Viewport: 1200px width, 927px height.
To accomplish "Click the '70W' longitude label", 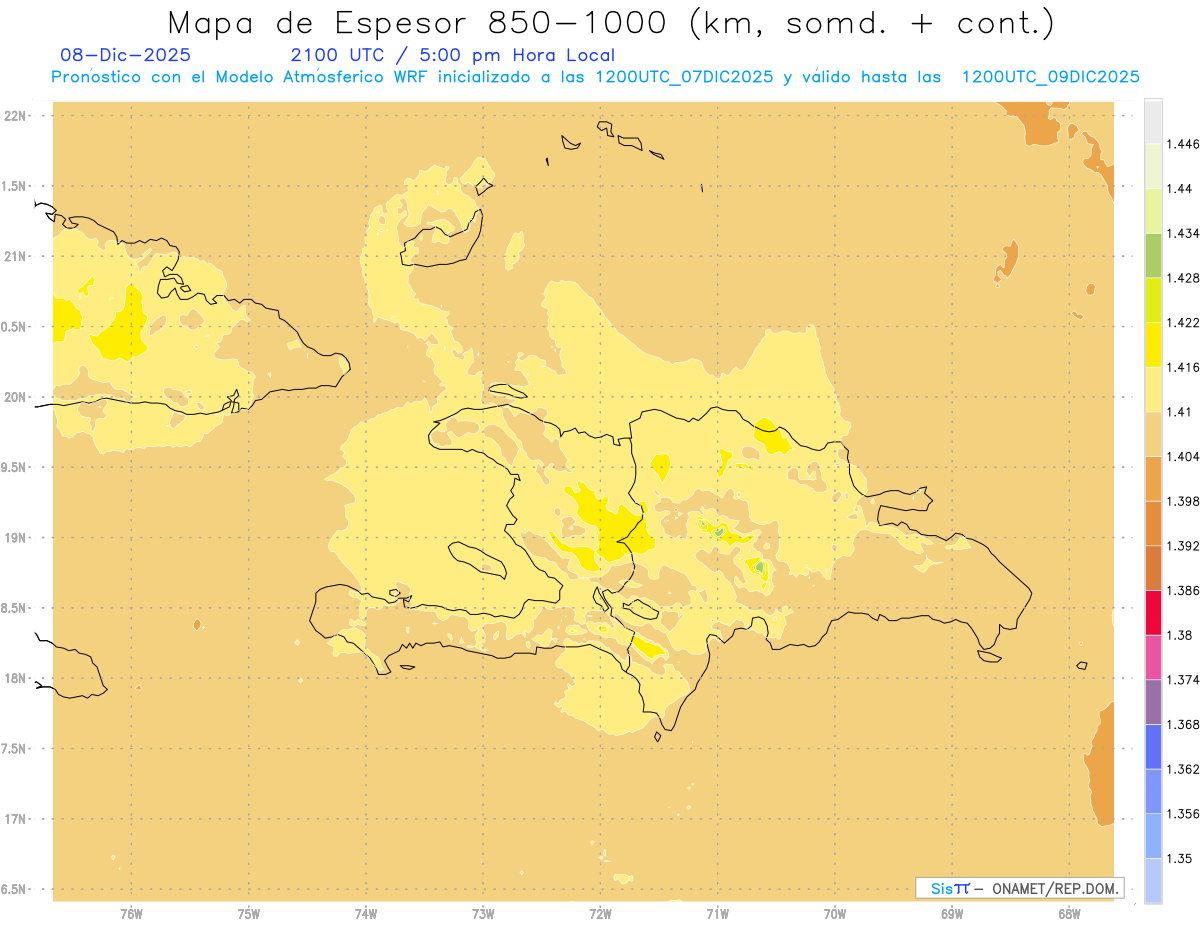I will [x=834, y=914].
